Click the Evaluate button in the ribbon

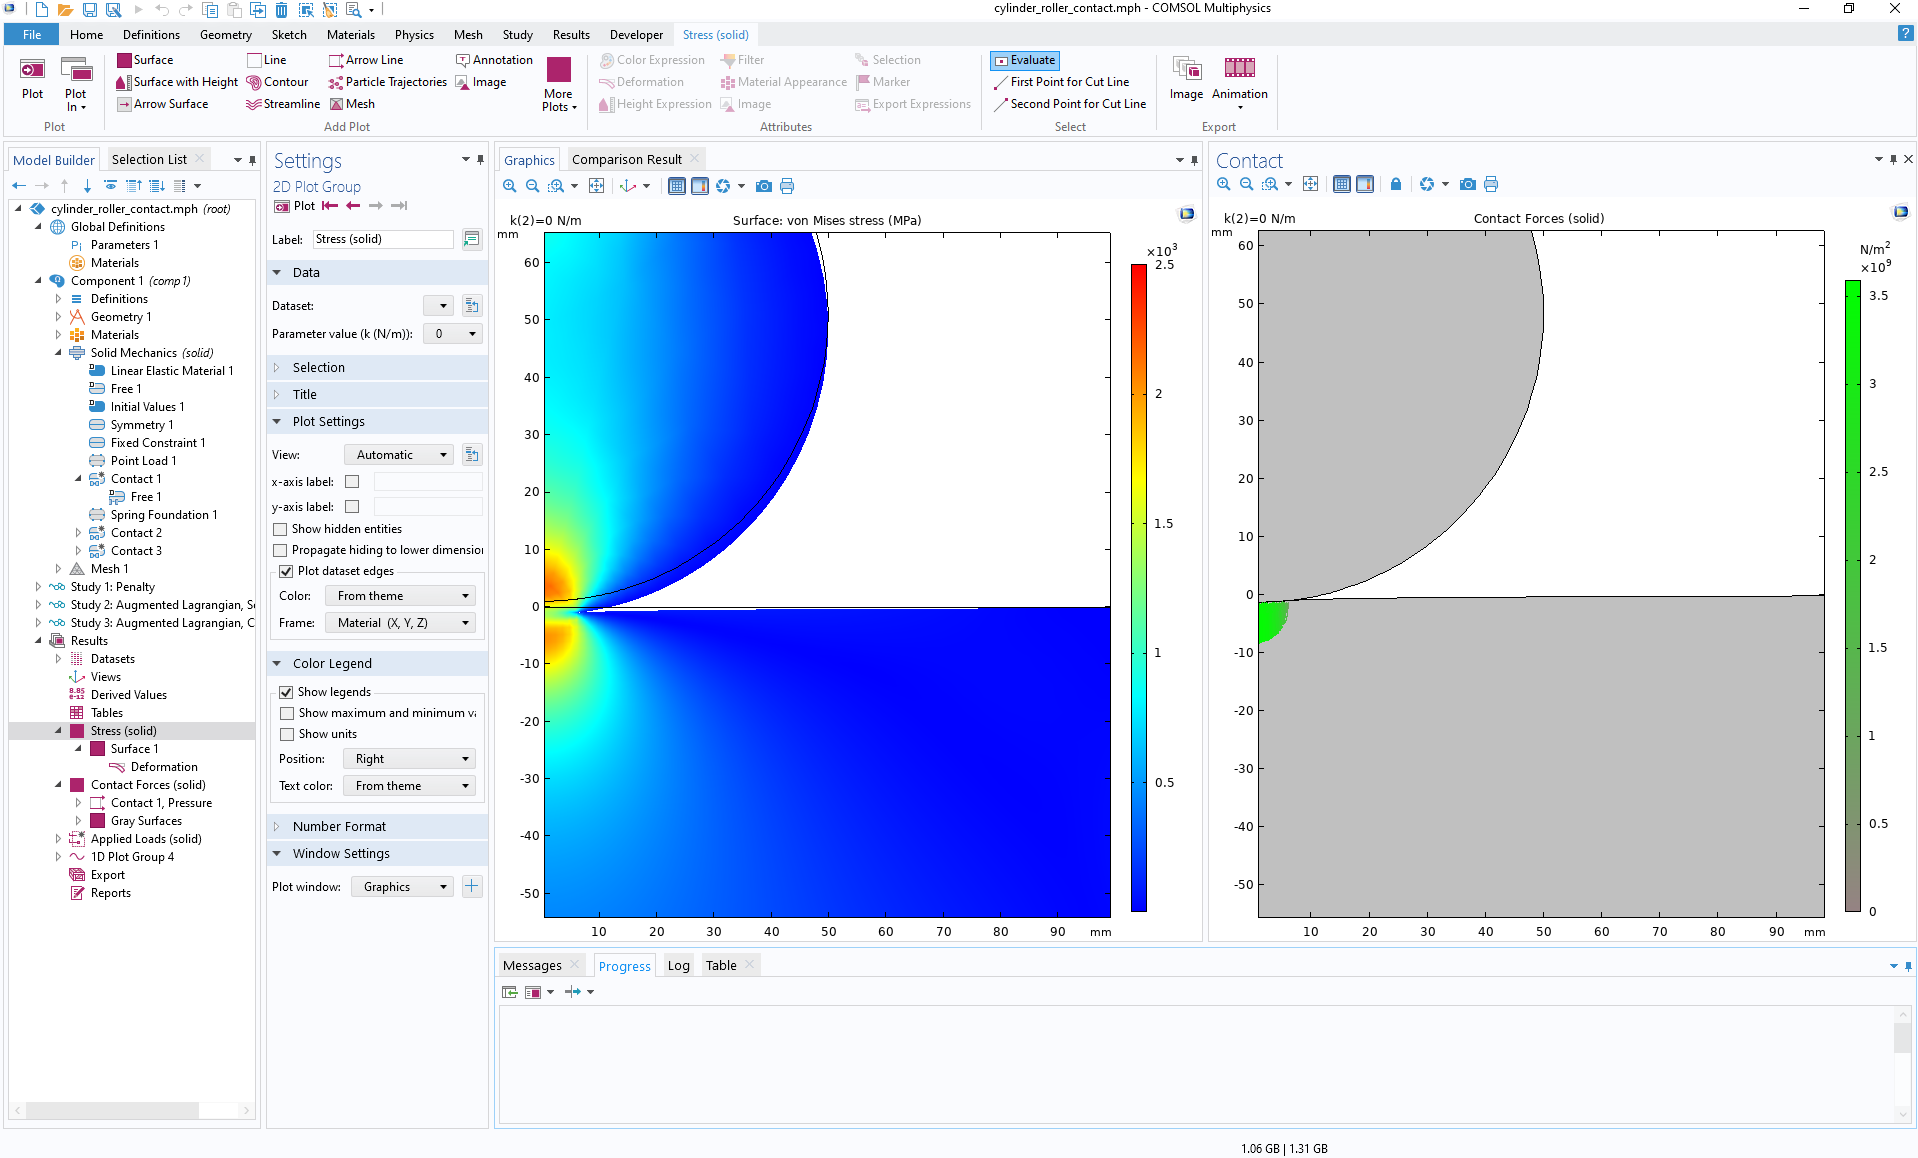pyautogui.click(x=1024, y=60)
